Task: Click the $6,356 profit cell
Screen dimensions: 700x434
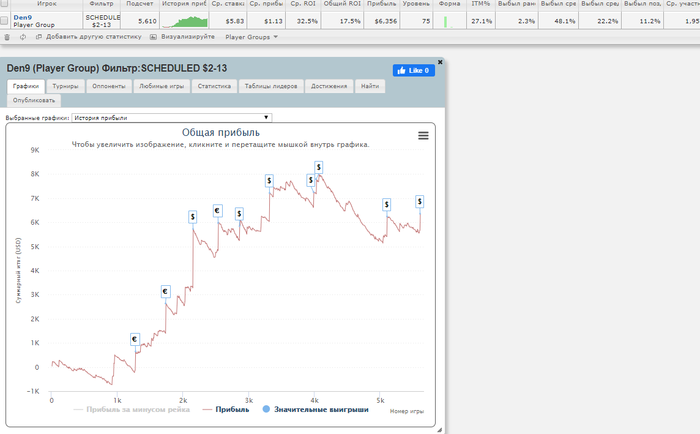Action: click(x=382, y=21)
